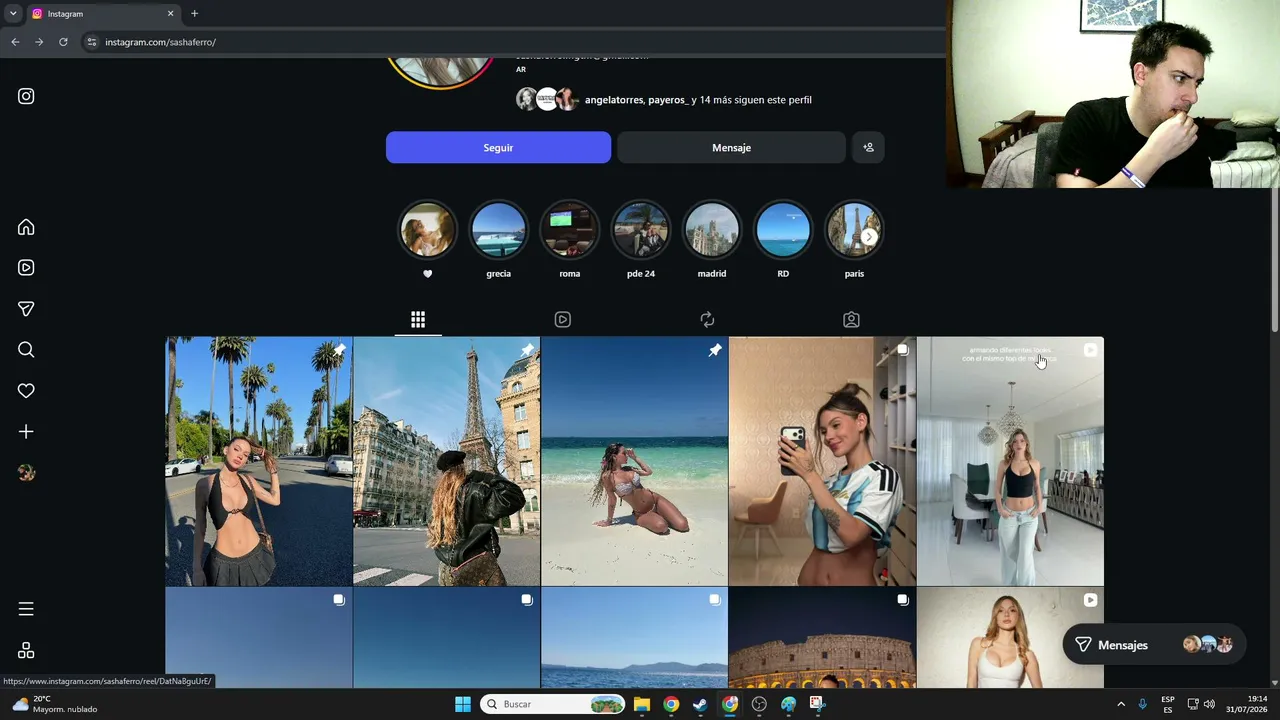Create a new post with plus icon
The height and width of the screenshot is (720, 1280).
click(x=26, y=432)
